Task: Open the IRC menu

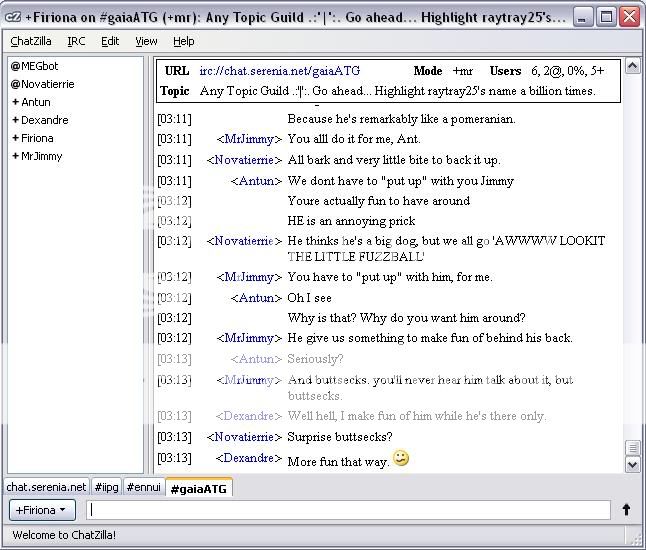Action: point(76,41)
